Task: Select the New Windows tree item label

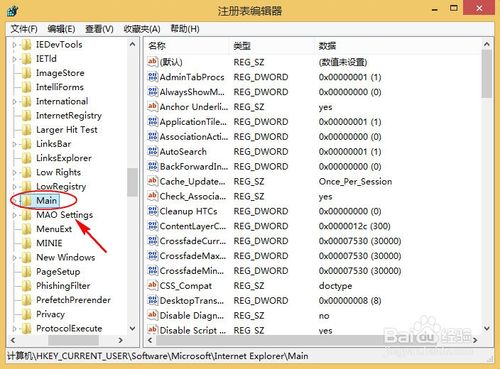Action: 66,258
